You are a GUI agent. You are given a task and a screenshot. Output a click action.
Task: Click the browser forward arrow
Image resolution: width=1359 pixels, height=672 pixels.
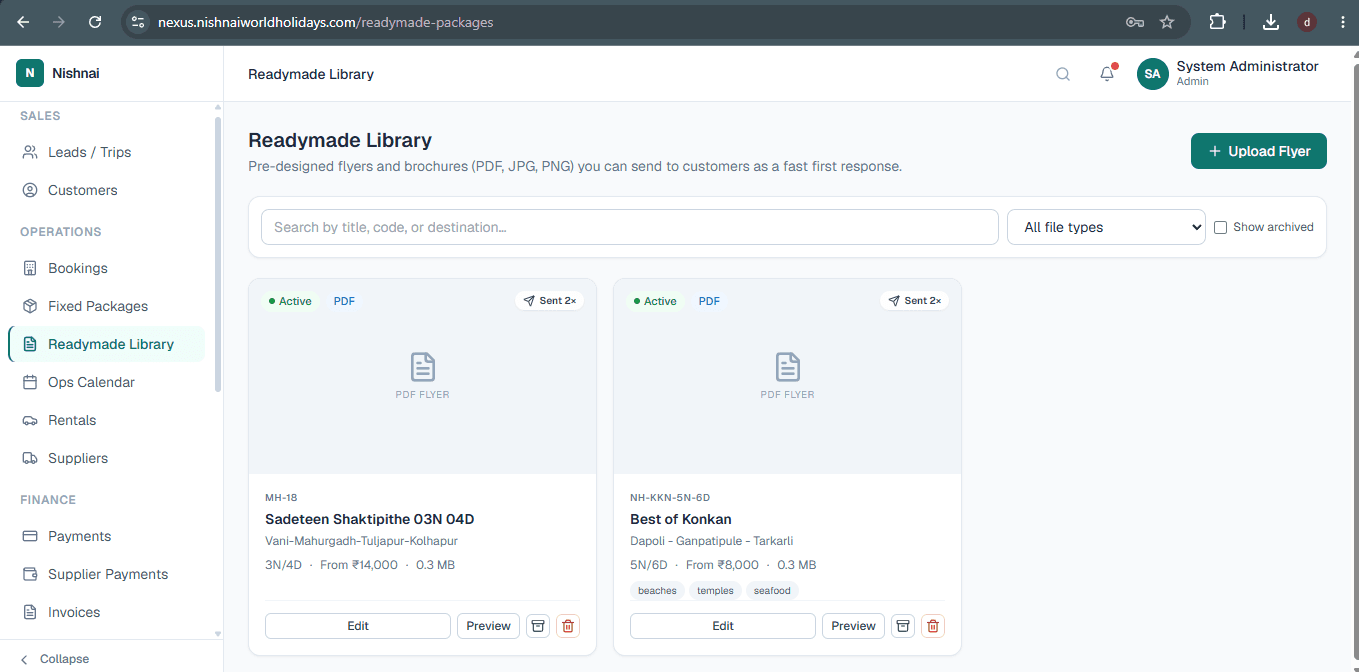pos(59,22)
